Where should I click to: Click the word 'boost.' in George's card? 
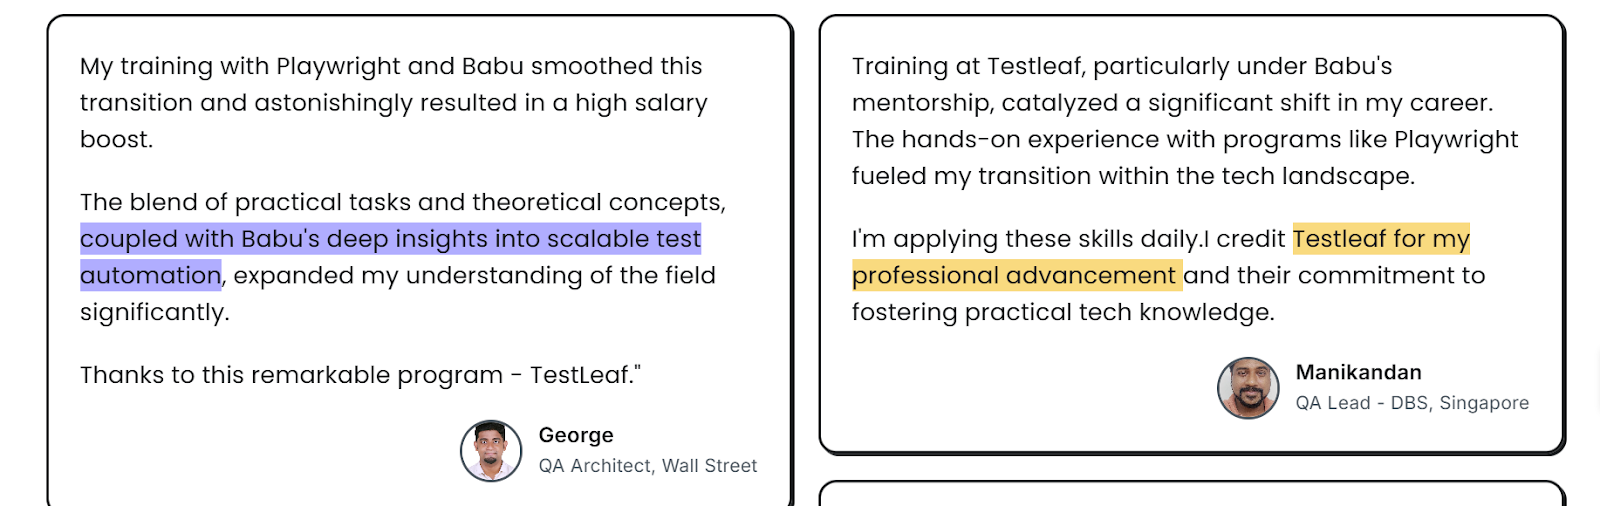pyautogui.click(x=117, y=139)
